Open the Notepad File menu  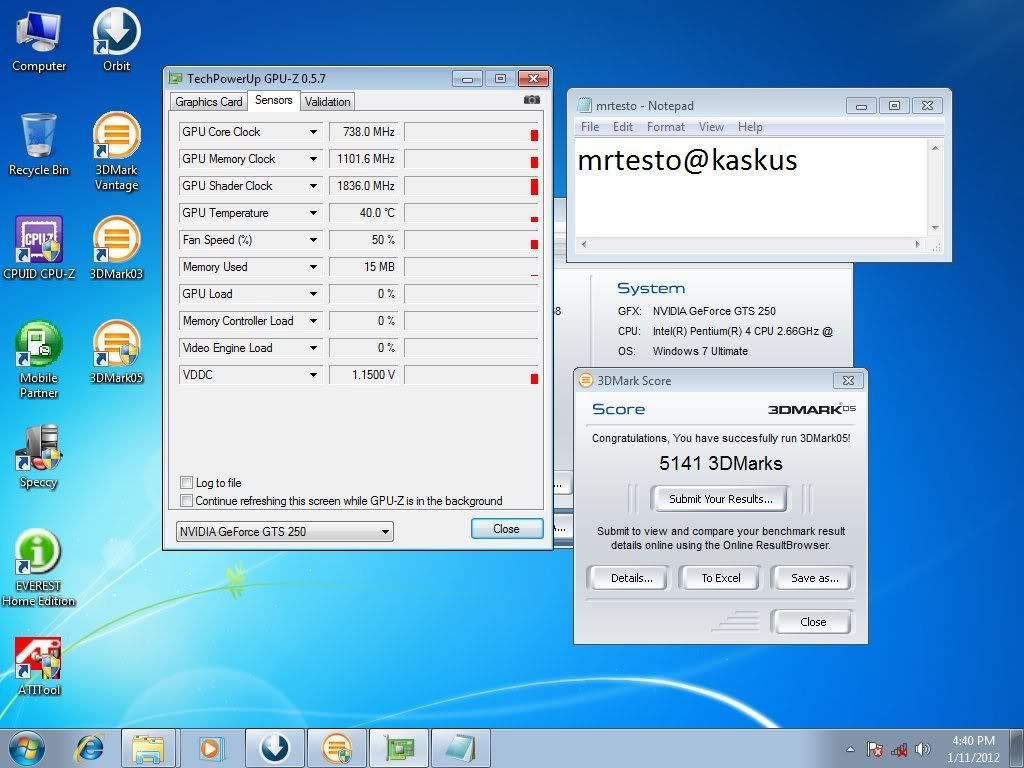tap(590, 127)
